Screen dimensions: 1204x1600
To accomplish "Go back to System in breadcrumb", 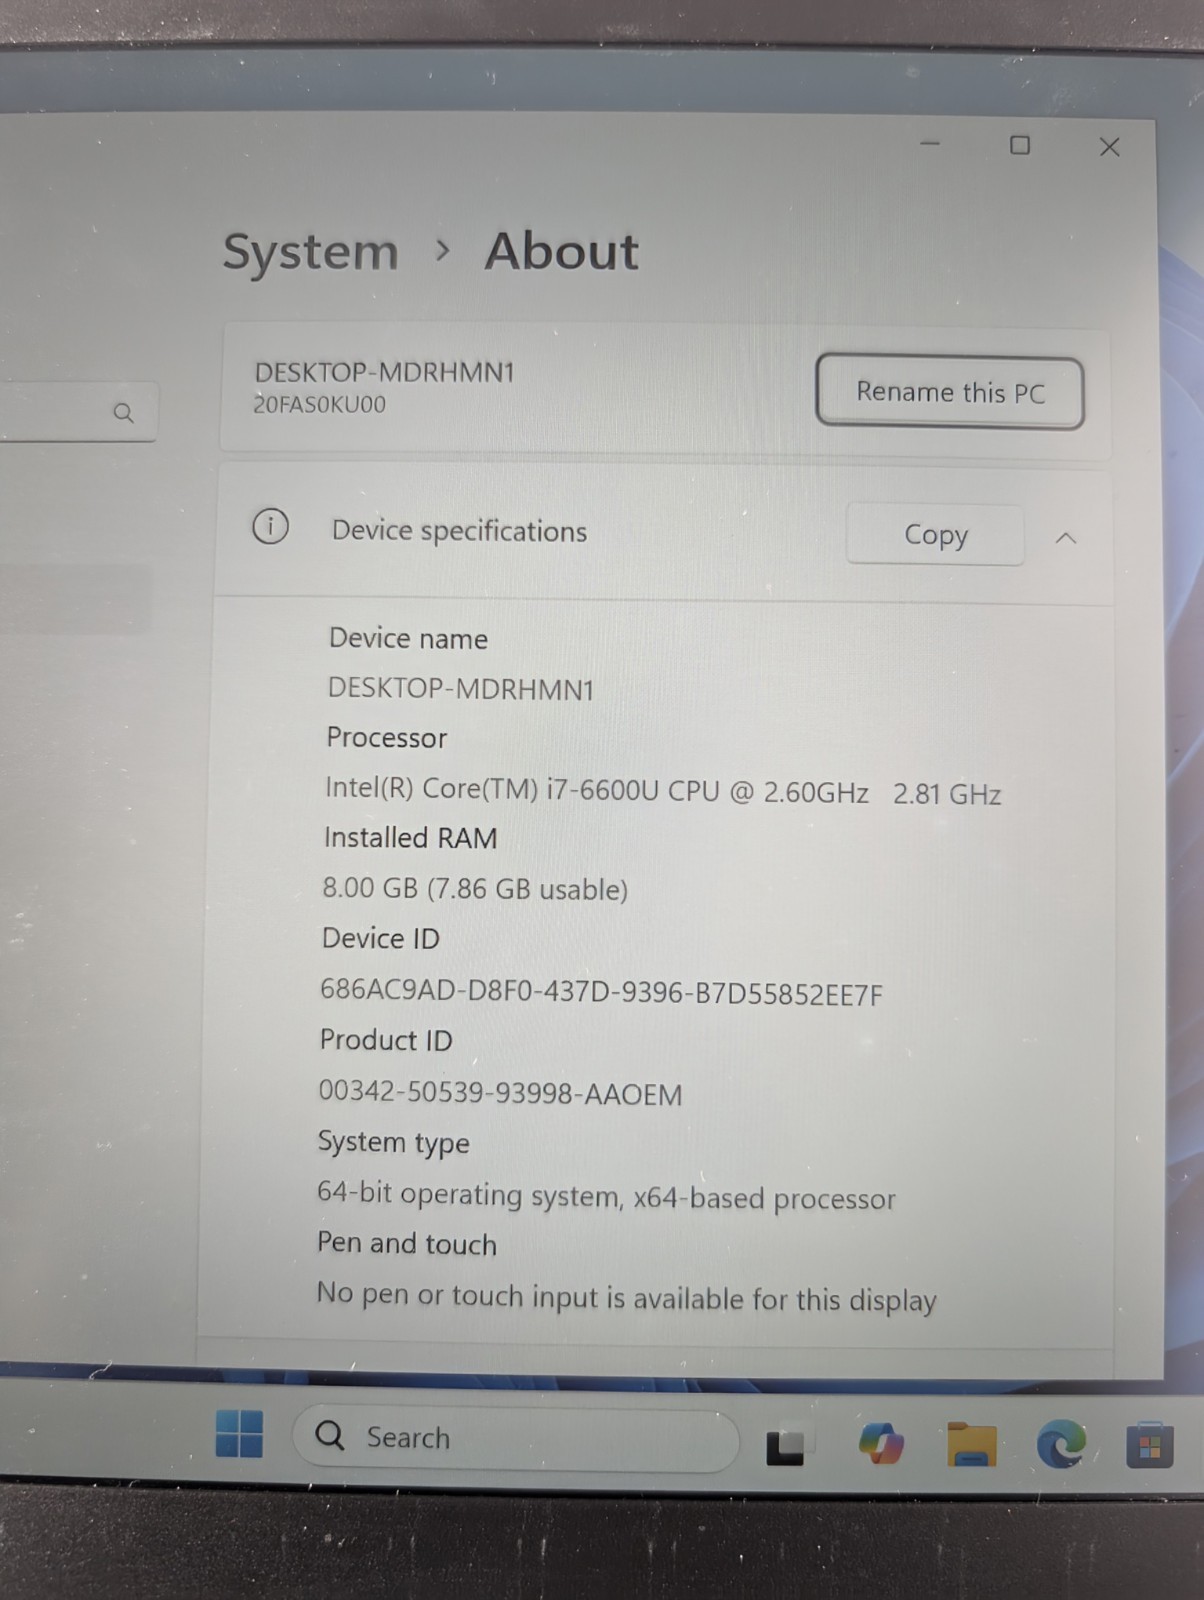I will point(310,252).
